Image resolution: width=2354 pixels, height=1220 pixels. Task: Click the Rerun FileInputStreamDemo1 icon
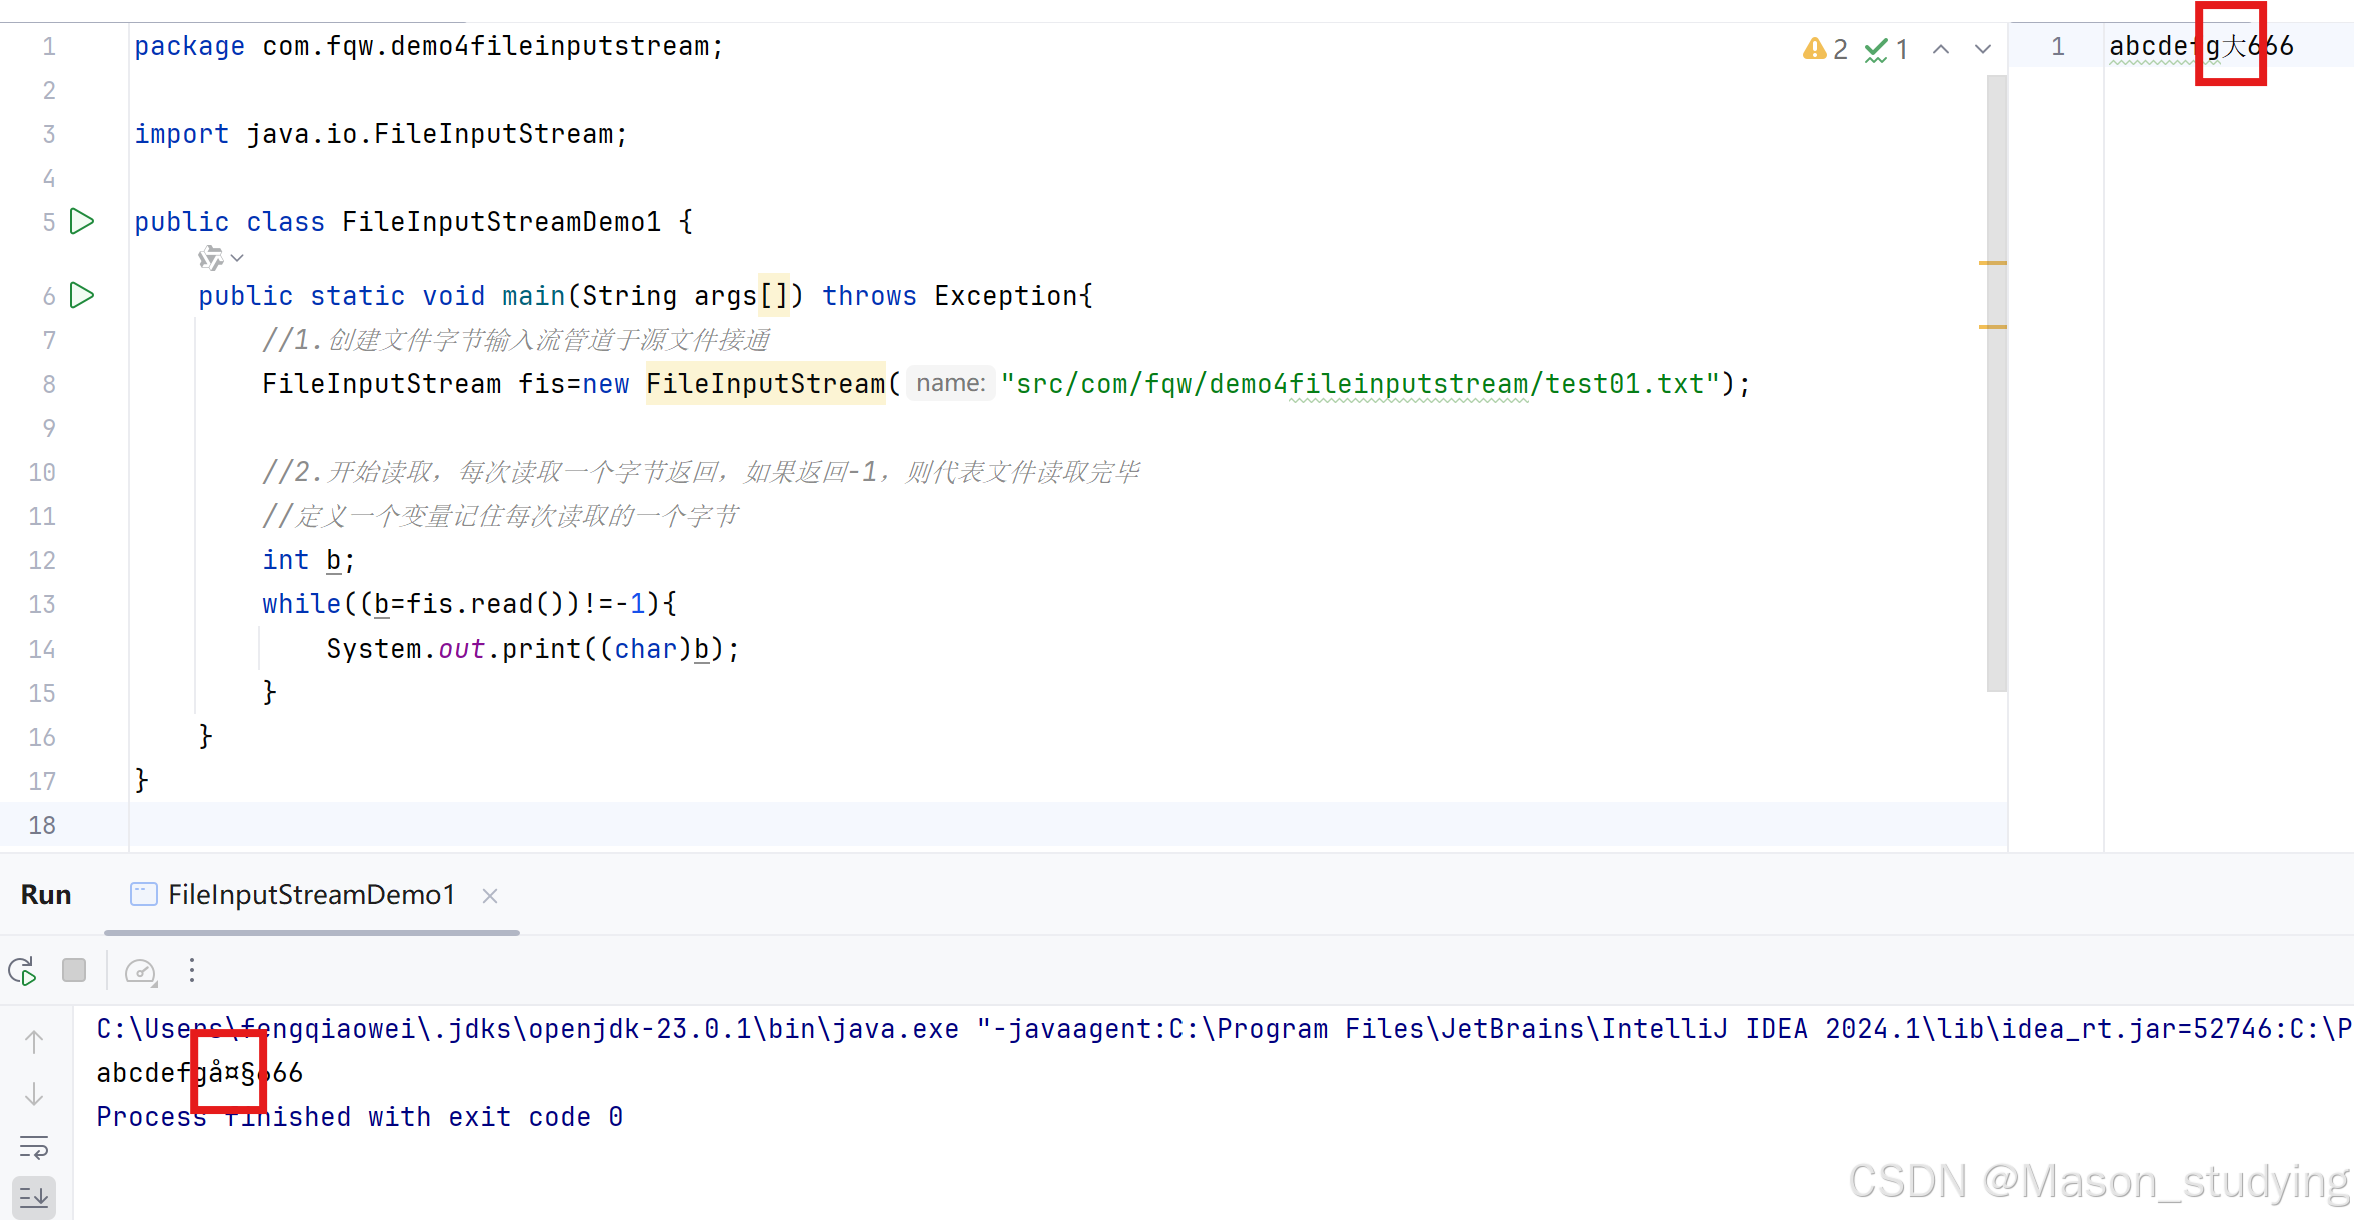tap(23, 971)
